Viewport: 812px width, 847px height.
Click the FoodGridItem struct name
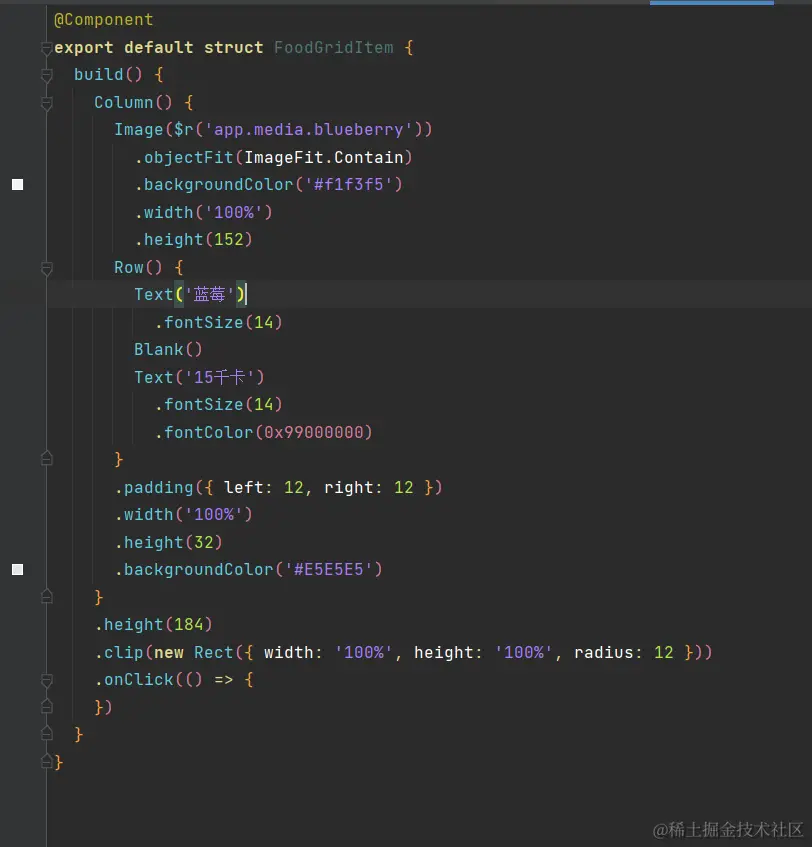pyautogui.click(x=334, y=48)
